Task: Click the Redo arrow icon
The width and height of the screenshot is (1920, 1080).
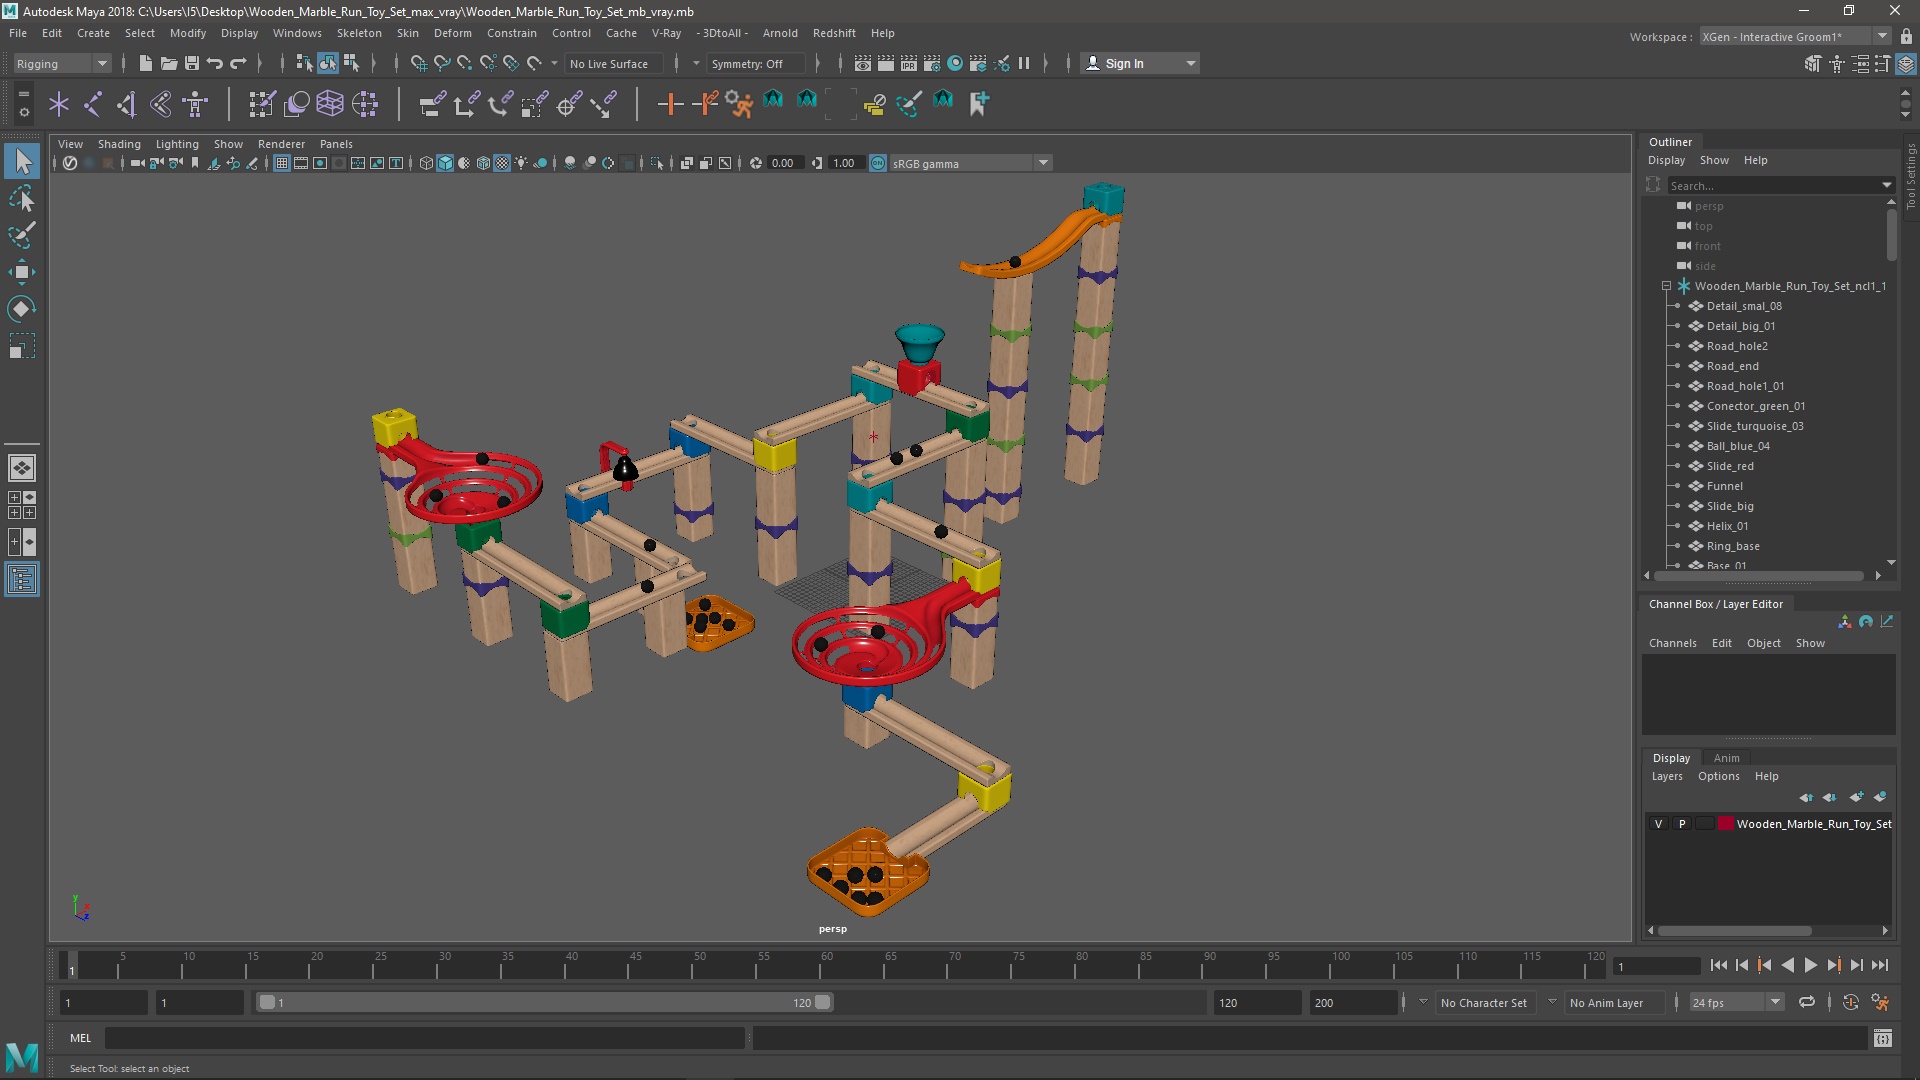Action: [238, 63]
